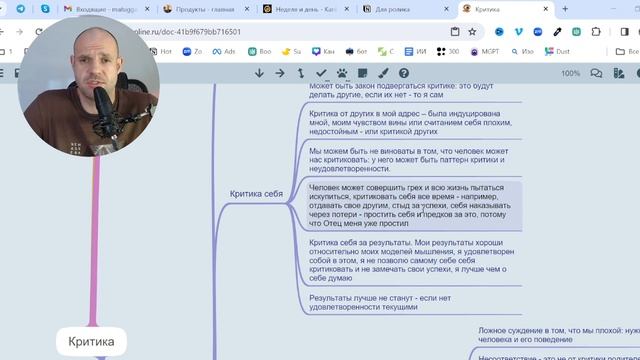Switch to the Неделя и день tab
Screen dimensions: 640x360
pos(305,9)
